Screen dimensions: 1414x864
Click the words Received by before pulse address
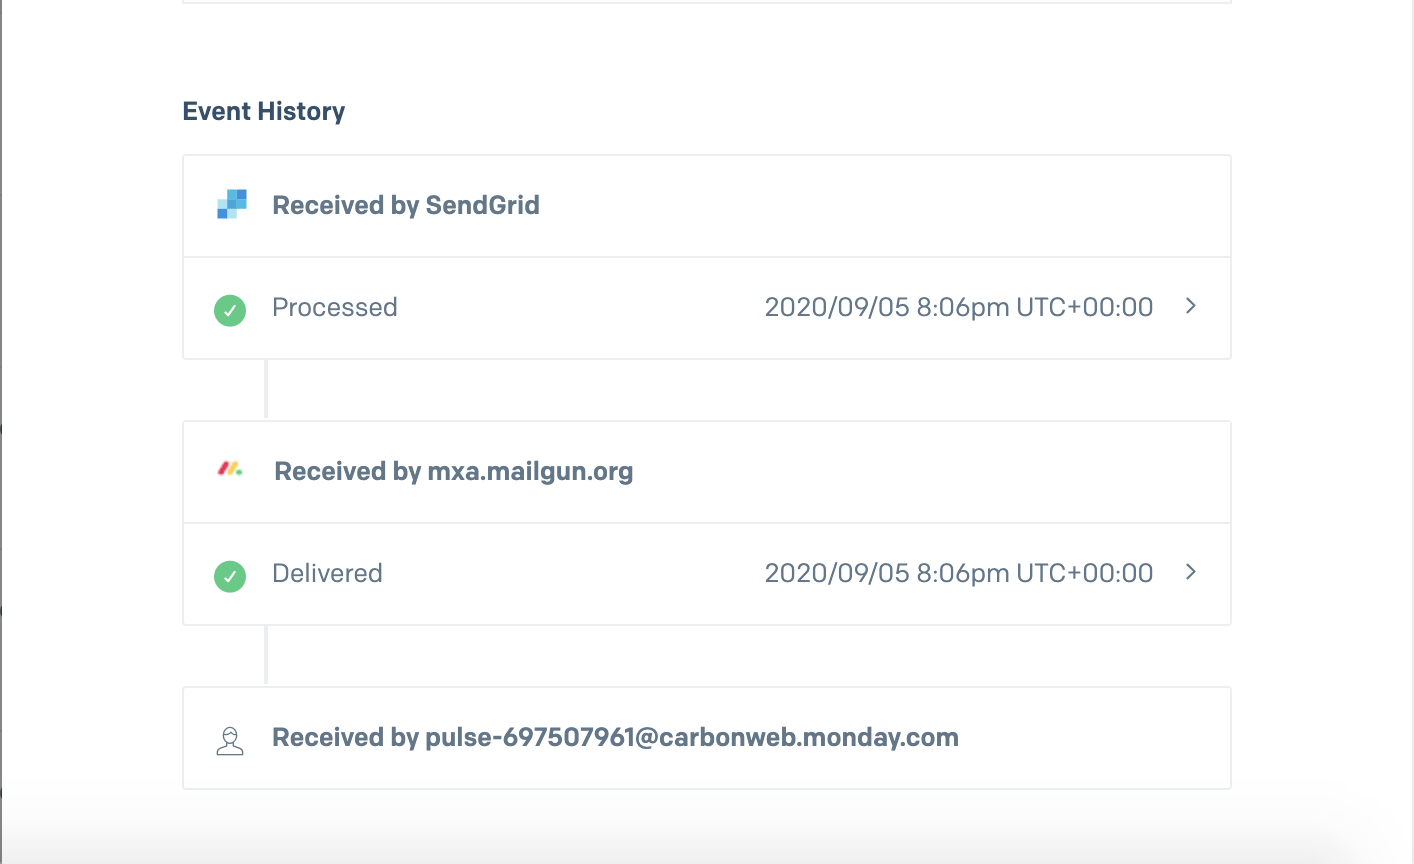(345, 738)
